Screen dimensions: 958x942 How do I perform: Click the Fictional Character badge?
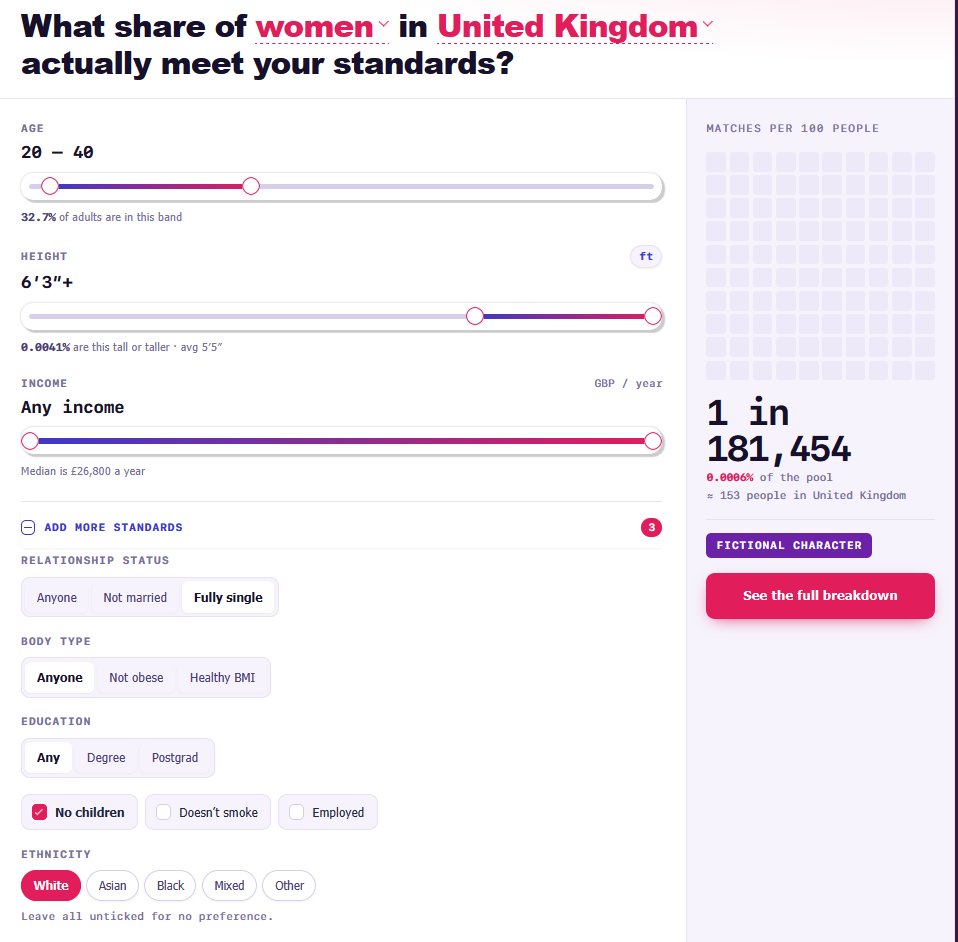789,546
